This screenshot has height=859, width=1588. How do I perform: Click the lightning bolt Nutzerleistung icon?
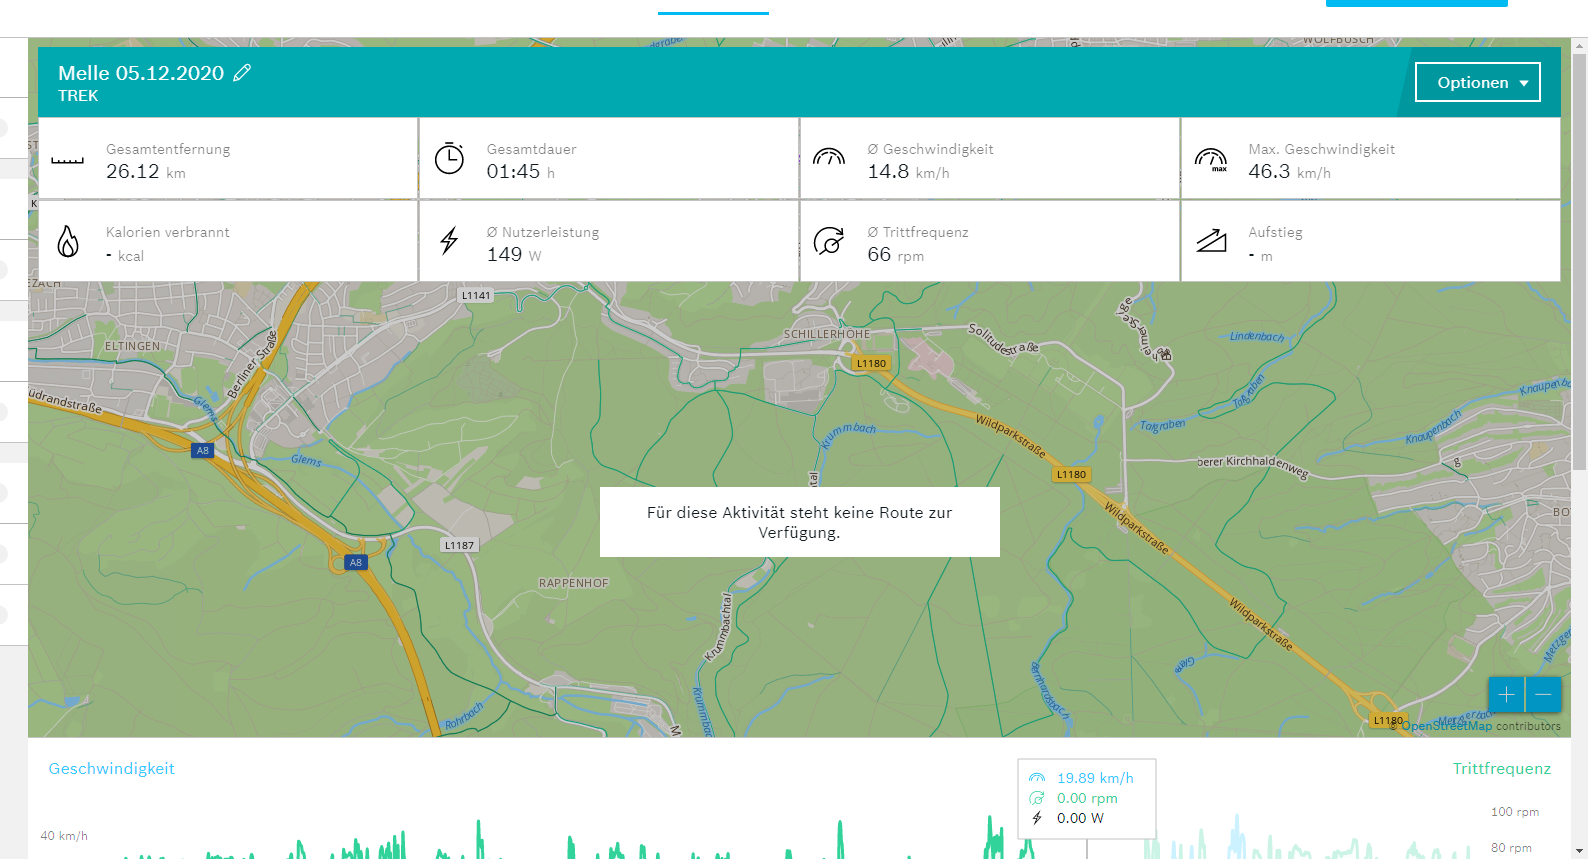coord(449,241)
